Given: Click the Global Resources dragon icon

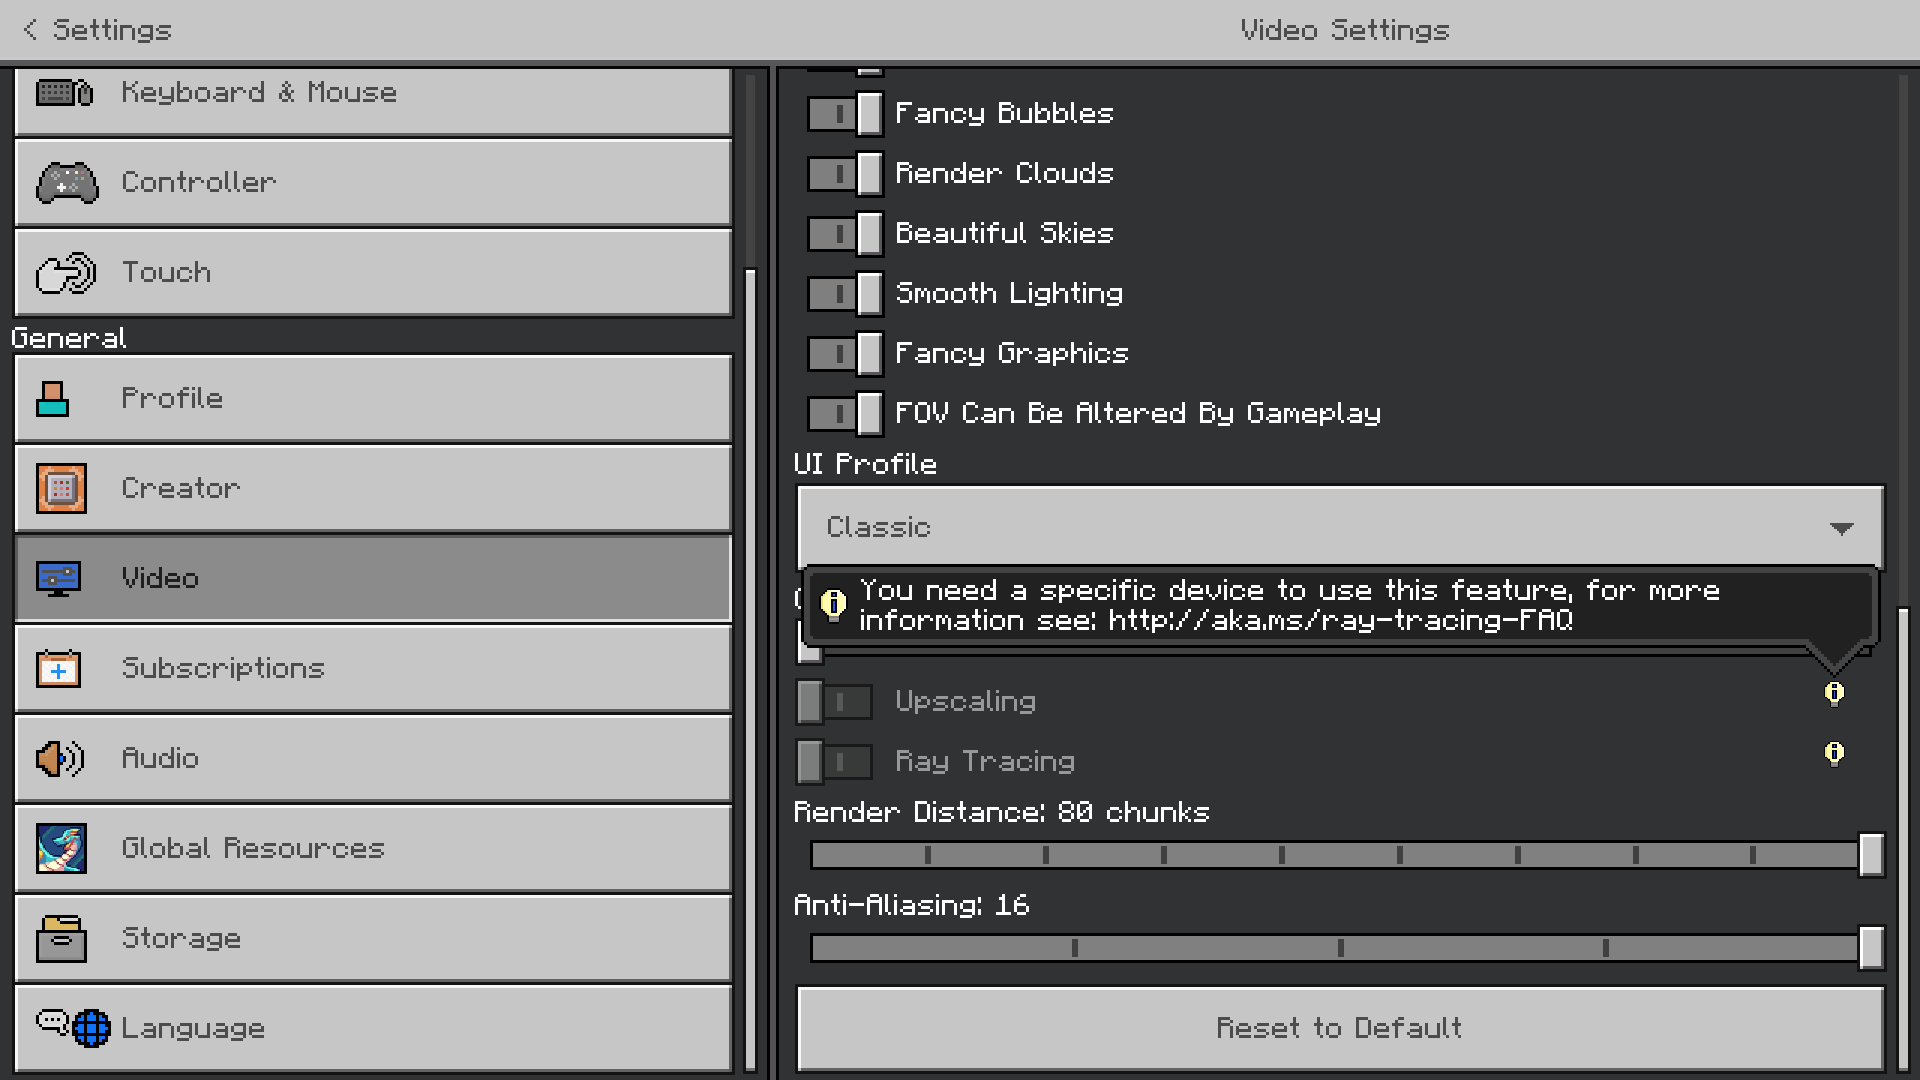Looking at the screenshot, I should point(61,849).
